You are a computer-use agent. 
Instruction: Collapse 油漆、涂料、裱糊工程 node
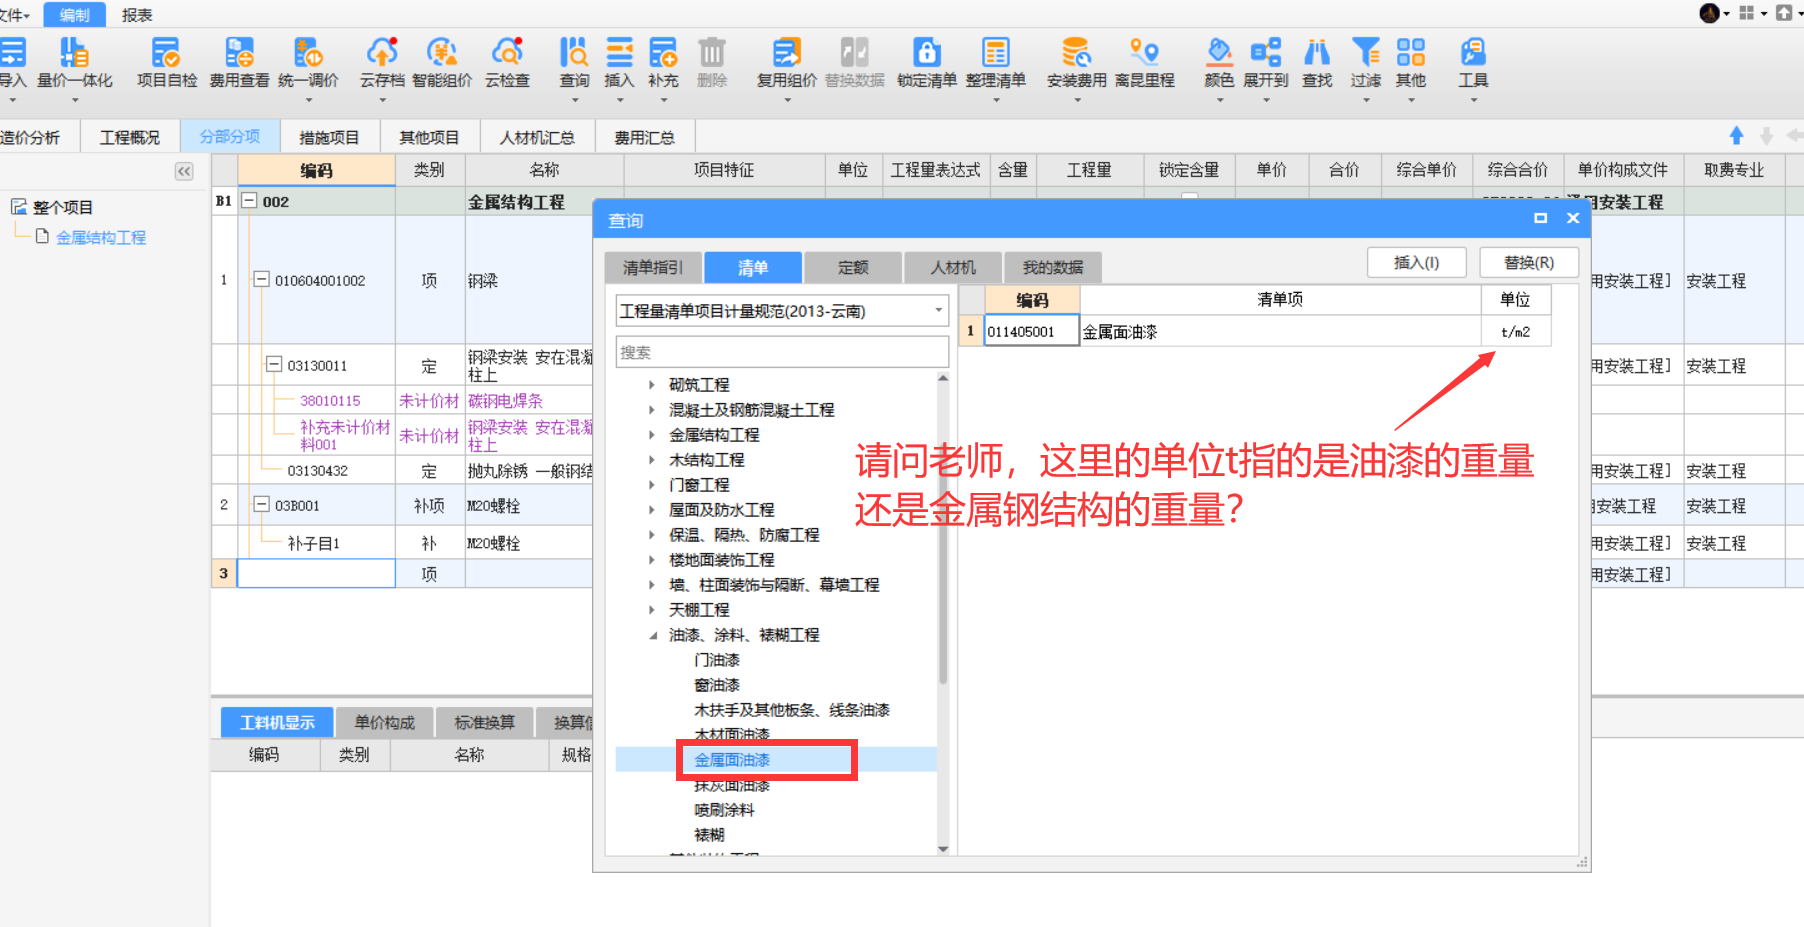point(652,635)
